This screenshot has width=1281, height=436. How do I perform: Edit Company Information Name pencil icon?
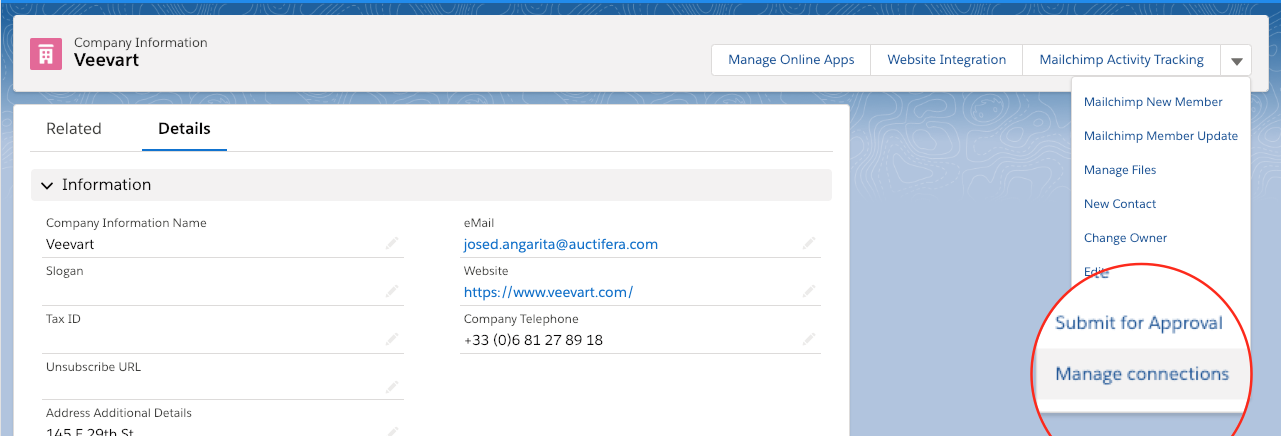tap(392, 243)
